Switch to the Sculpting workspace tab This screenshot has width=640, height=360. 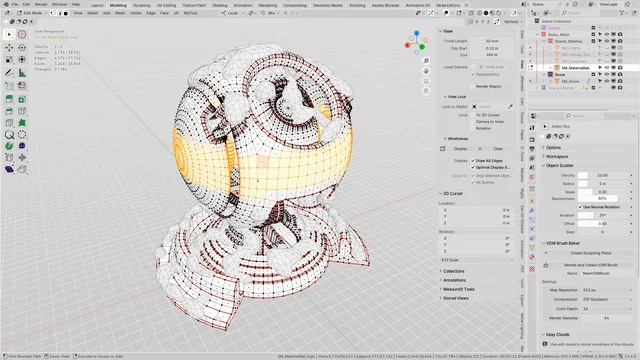pyautogui.click(x=141, y=5)
